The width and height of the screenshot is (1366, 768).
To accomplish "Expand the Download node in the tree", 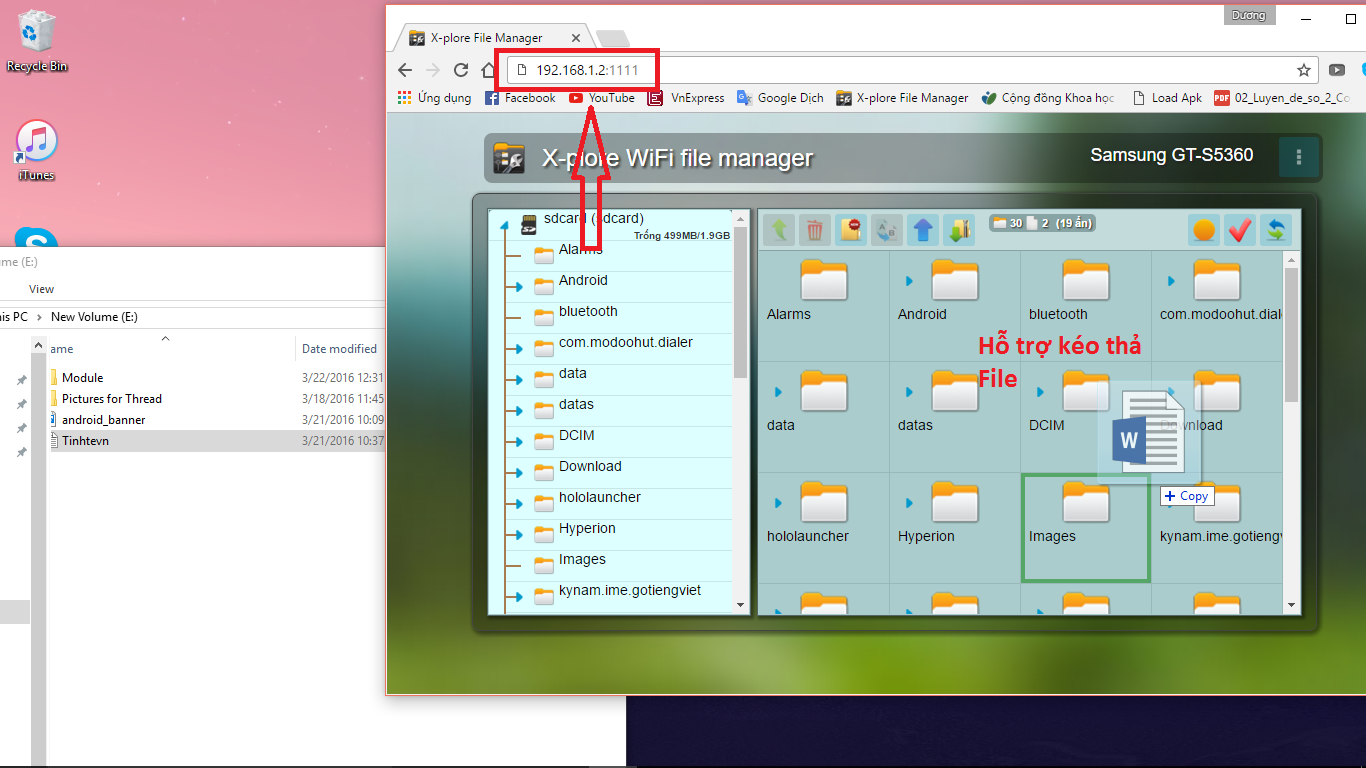I will click(x=518, y=474).
